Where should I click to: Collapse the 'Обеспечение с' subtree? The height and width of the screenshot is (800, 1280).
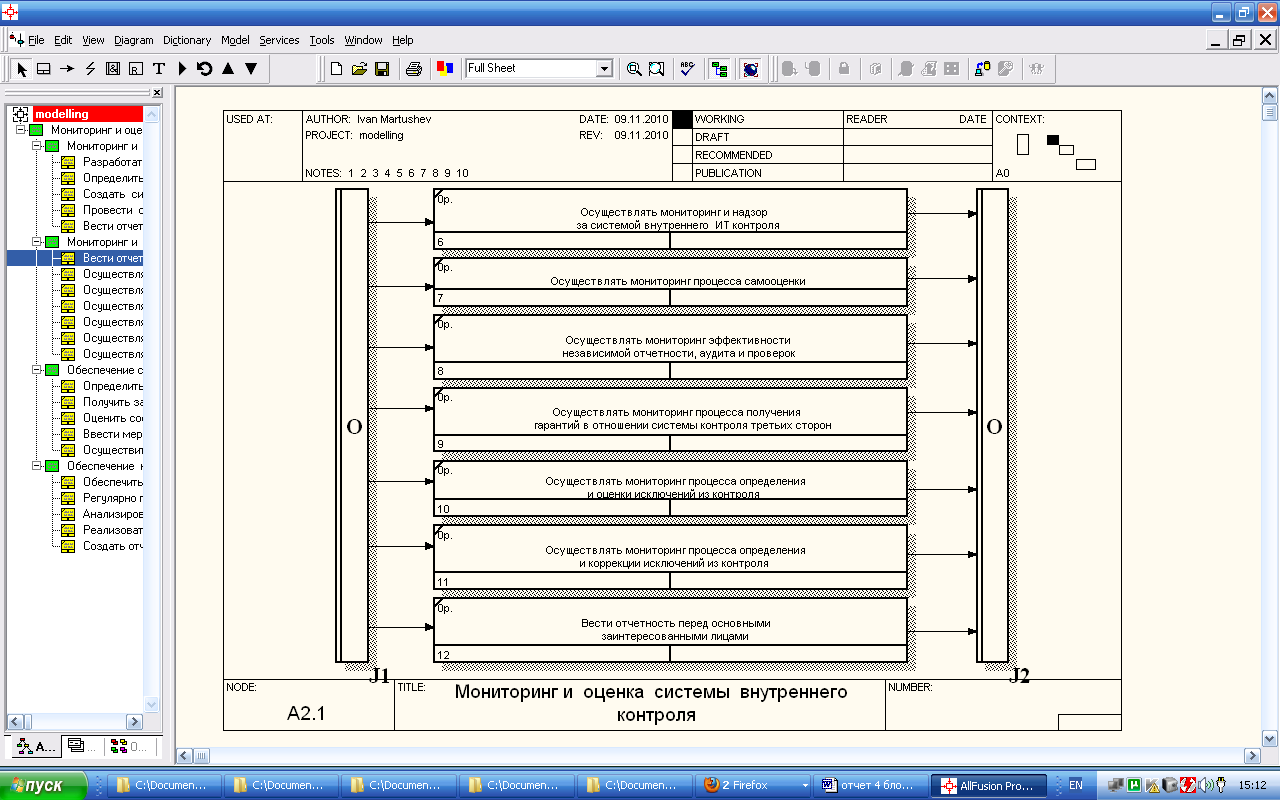coord(36,370)
